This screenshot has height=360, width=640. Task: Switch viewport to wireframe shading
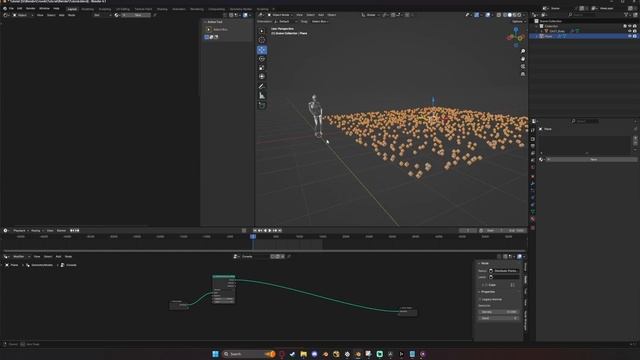[x=504, y=15]
